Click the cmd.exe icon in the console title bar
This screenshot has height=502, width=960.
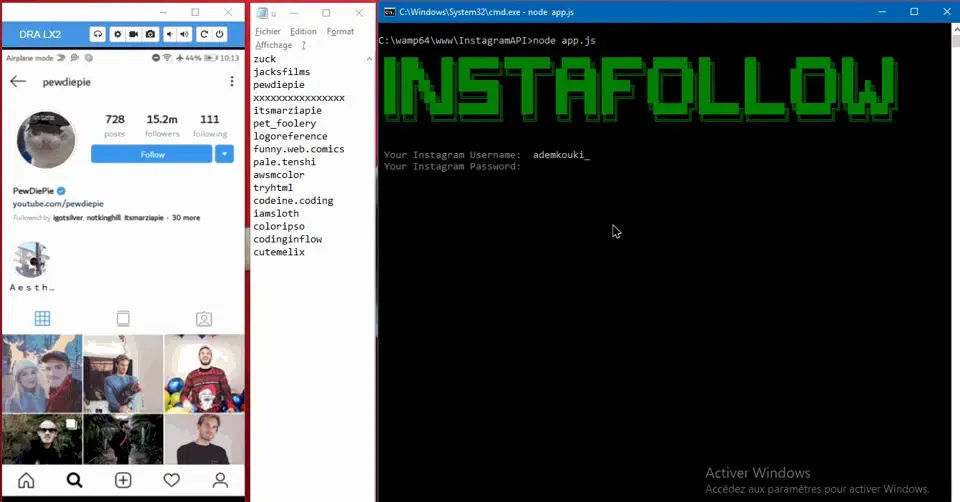(389, 12)
